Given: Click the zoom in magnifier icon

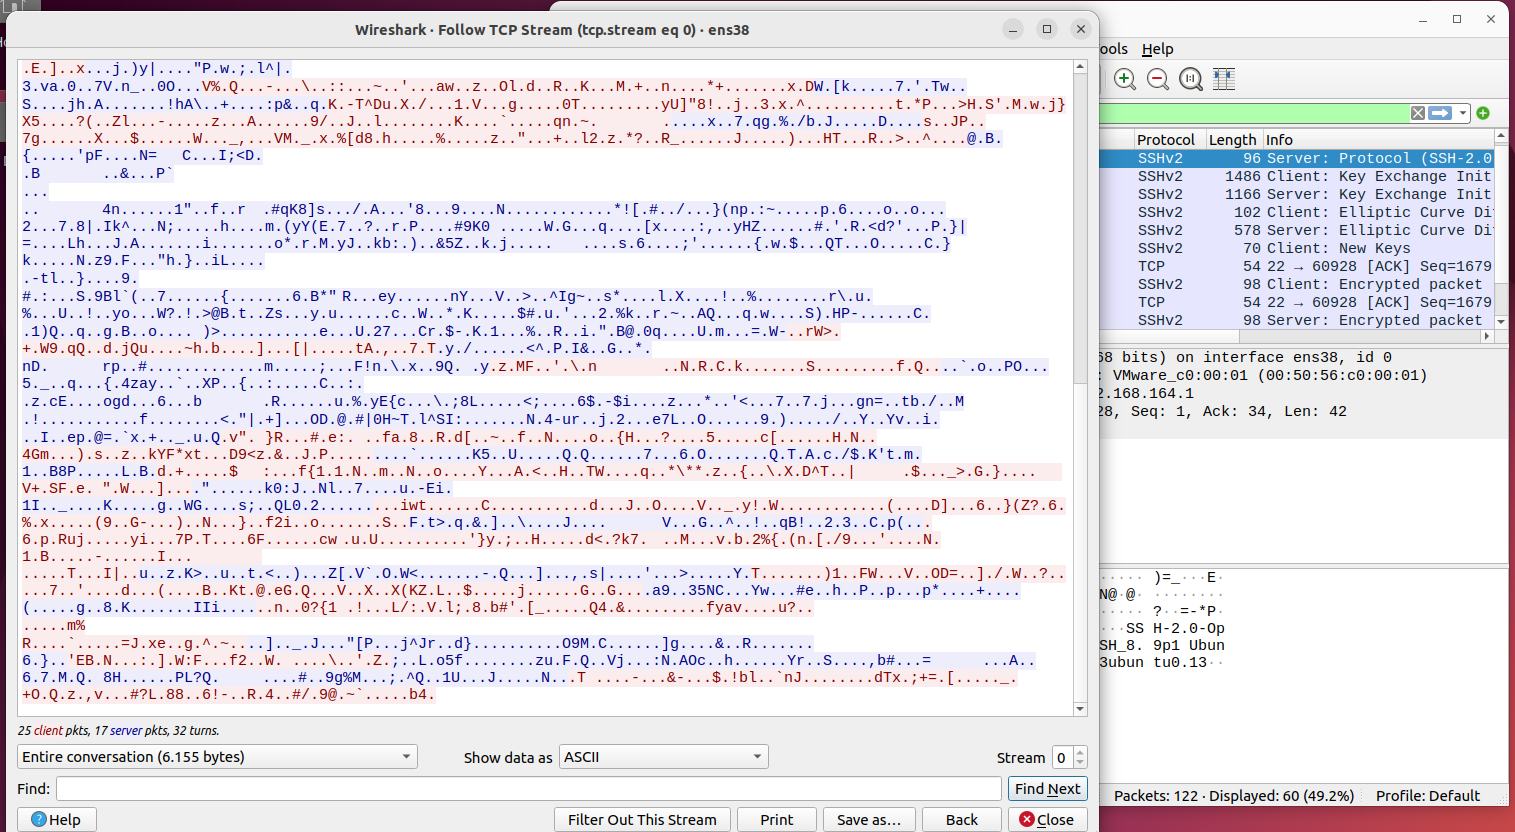Looking at the screenshot, I should click(1125, 79).
